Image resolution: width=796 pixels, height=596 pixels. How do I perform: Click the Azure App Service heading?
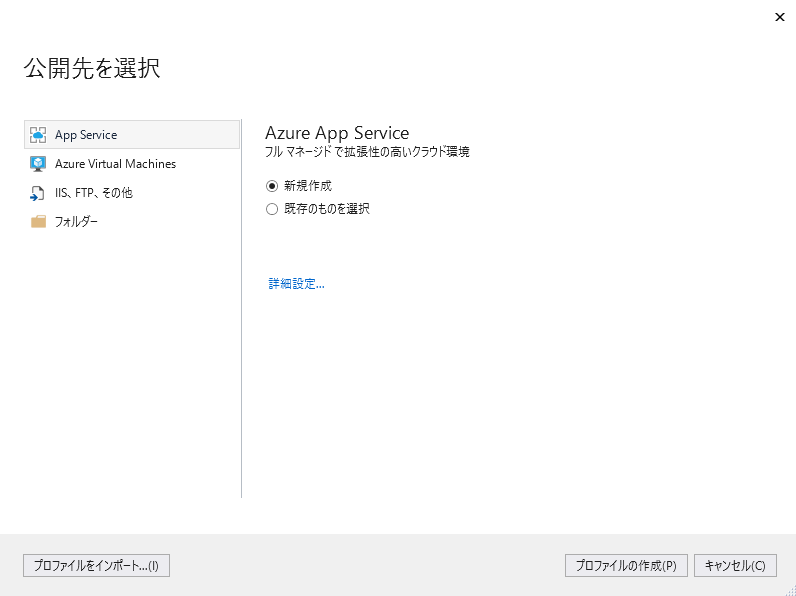pyautogui.click(x=337, y=133)
